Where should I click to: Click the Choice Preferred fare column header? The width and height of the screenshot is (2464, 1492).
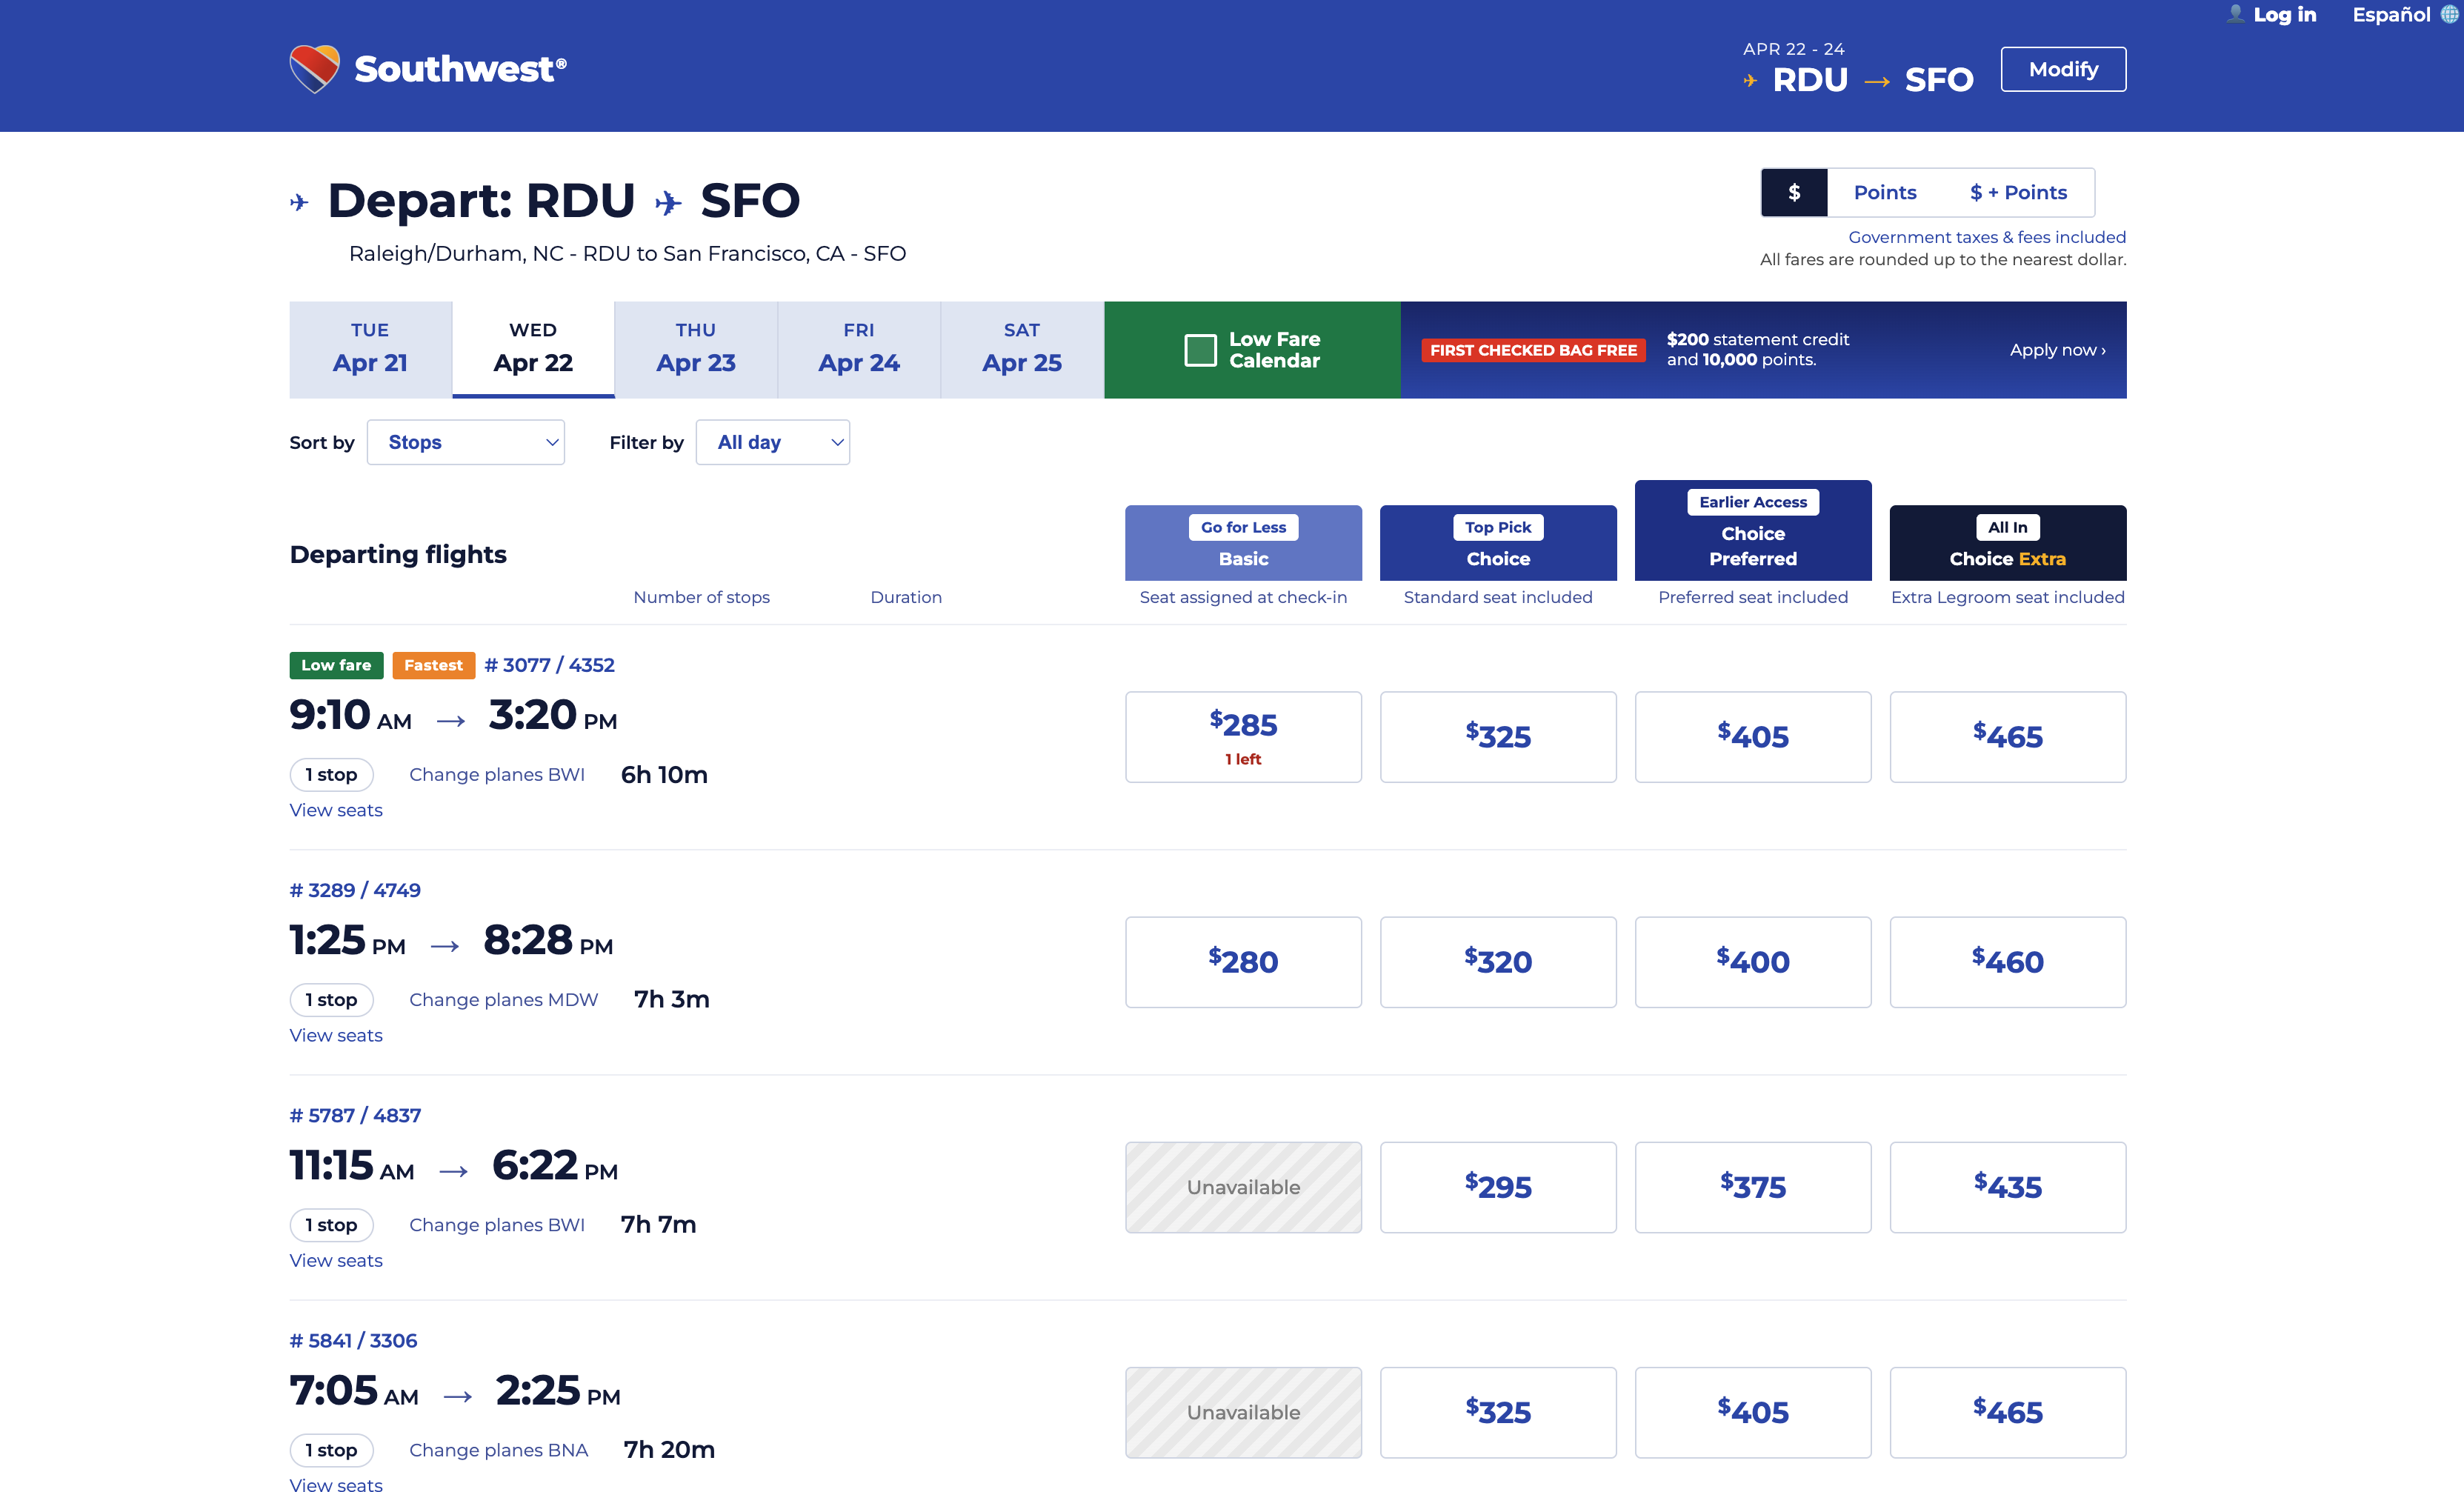tap(1753, 531)
